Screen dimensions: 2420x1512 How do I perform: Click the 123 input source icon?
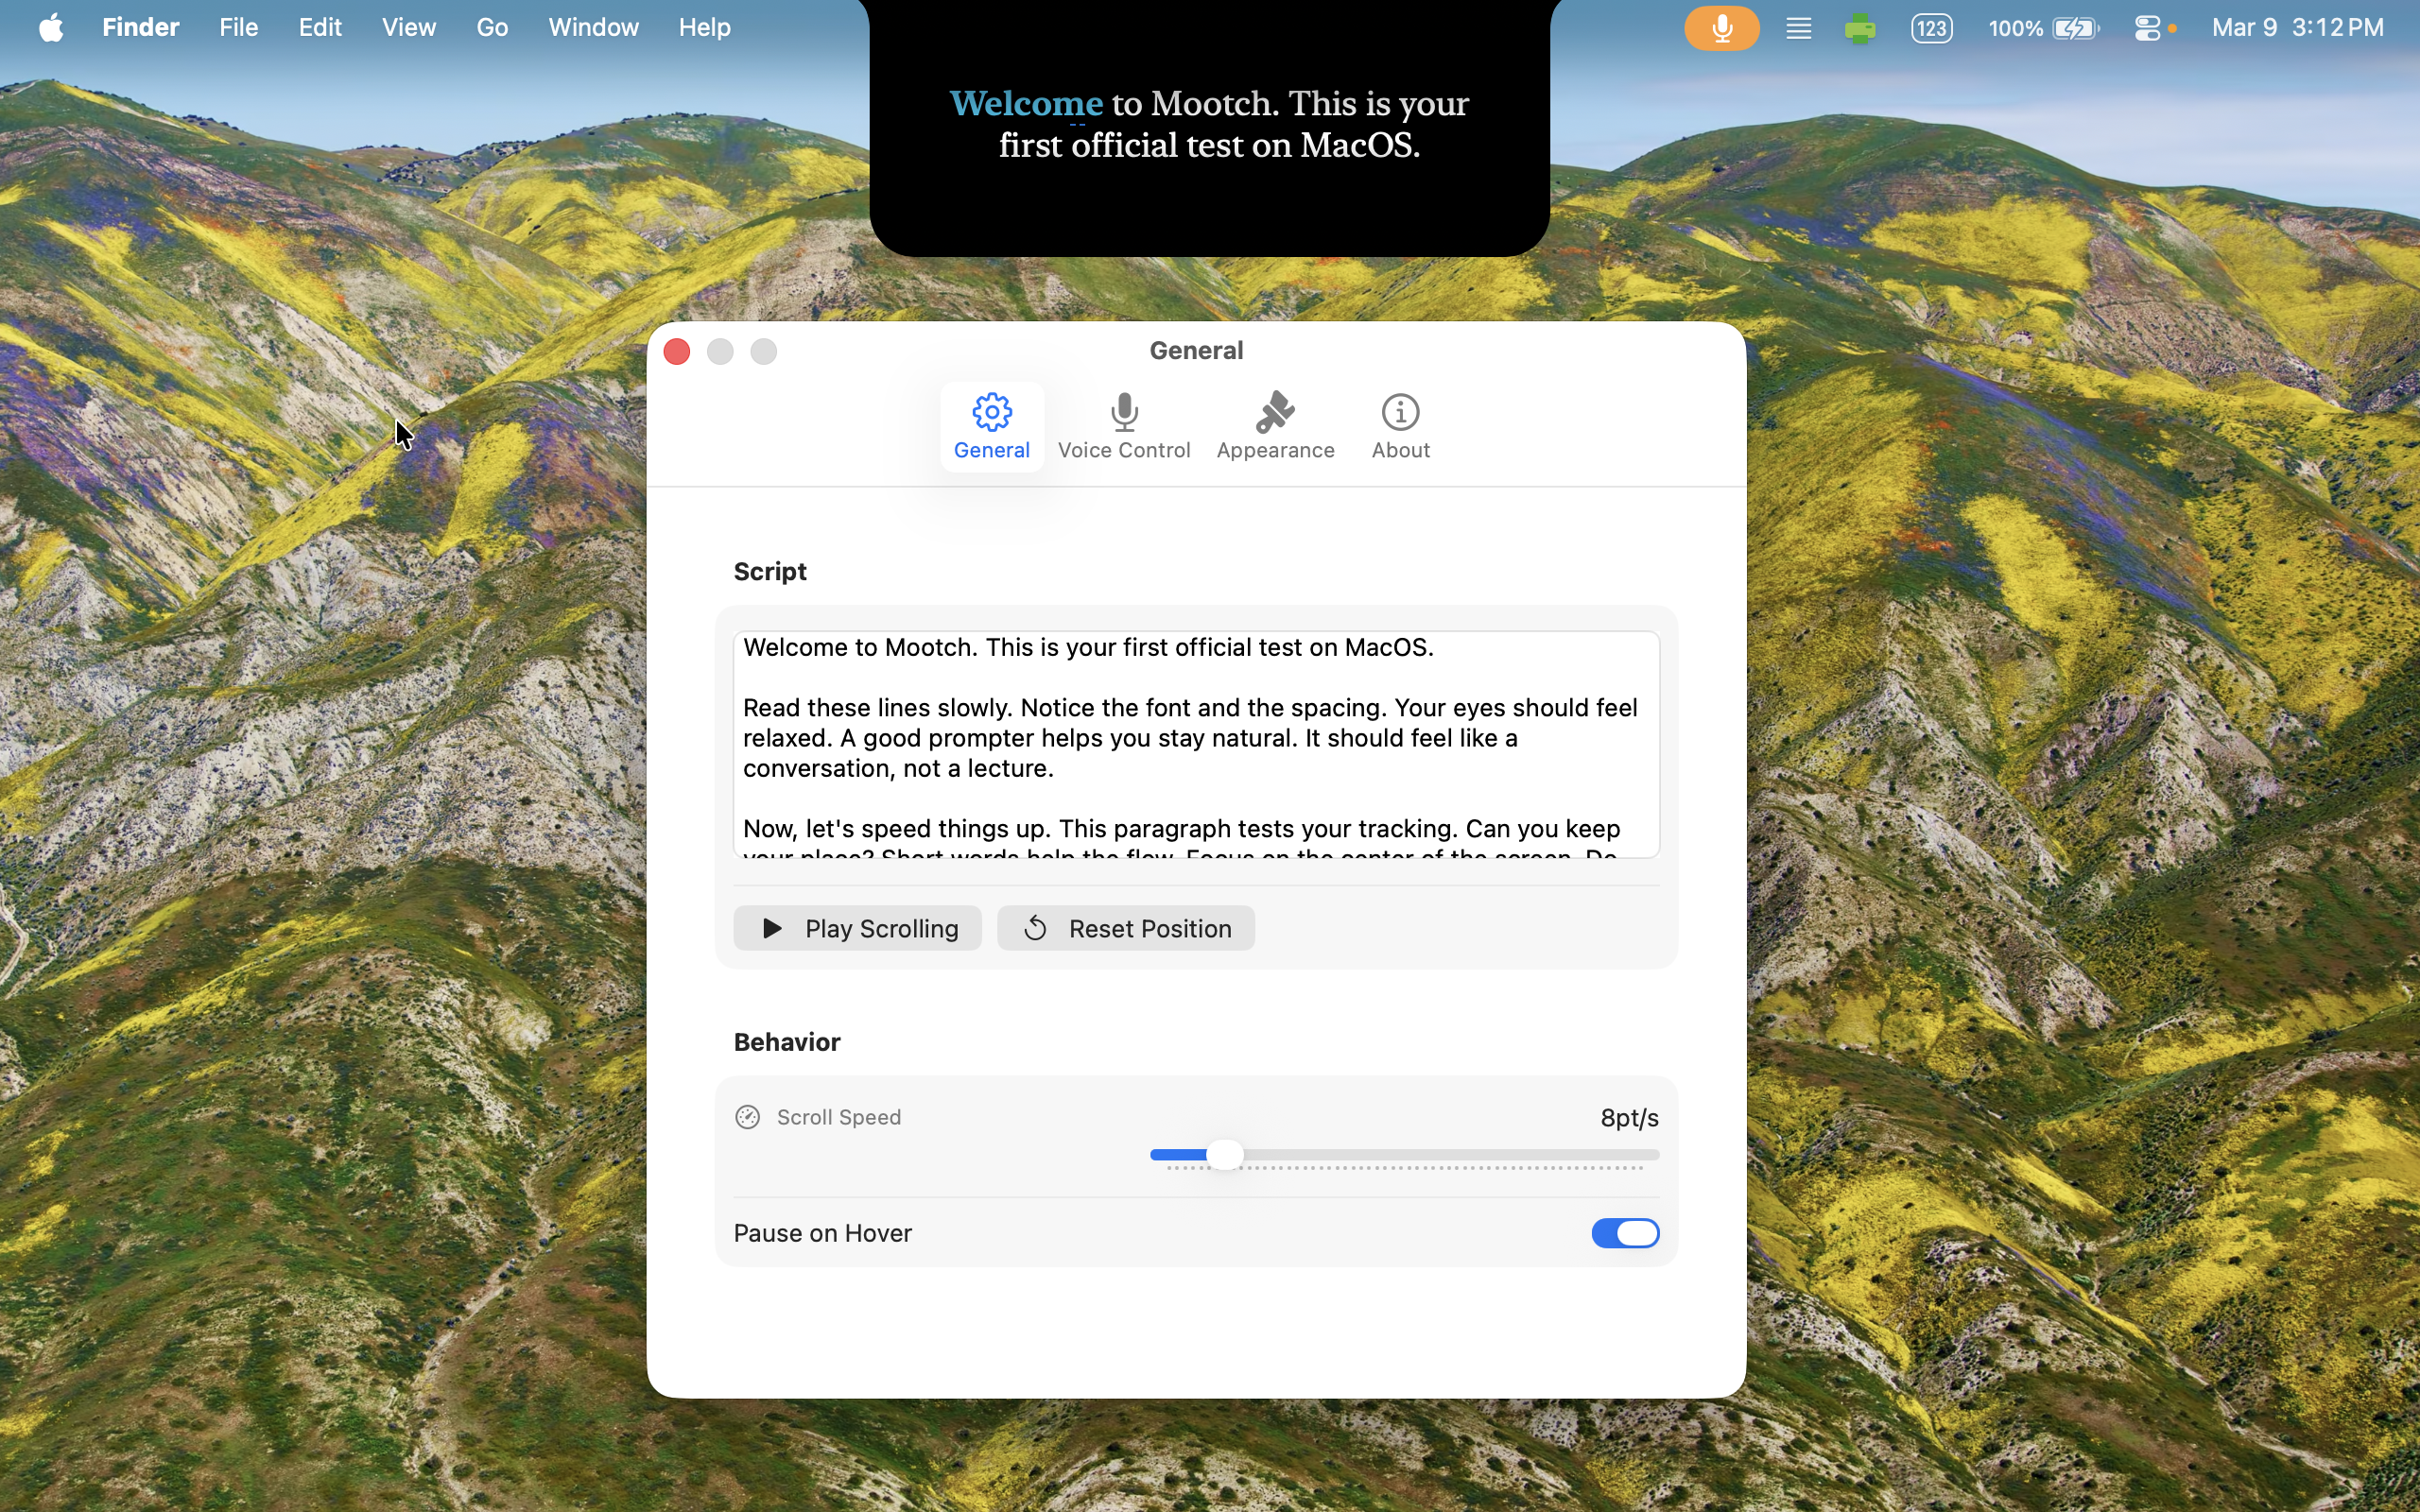(x=1931, y=28)
